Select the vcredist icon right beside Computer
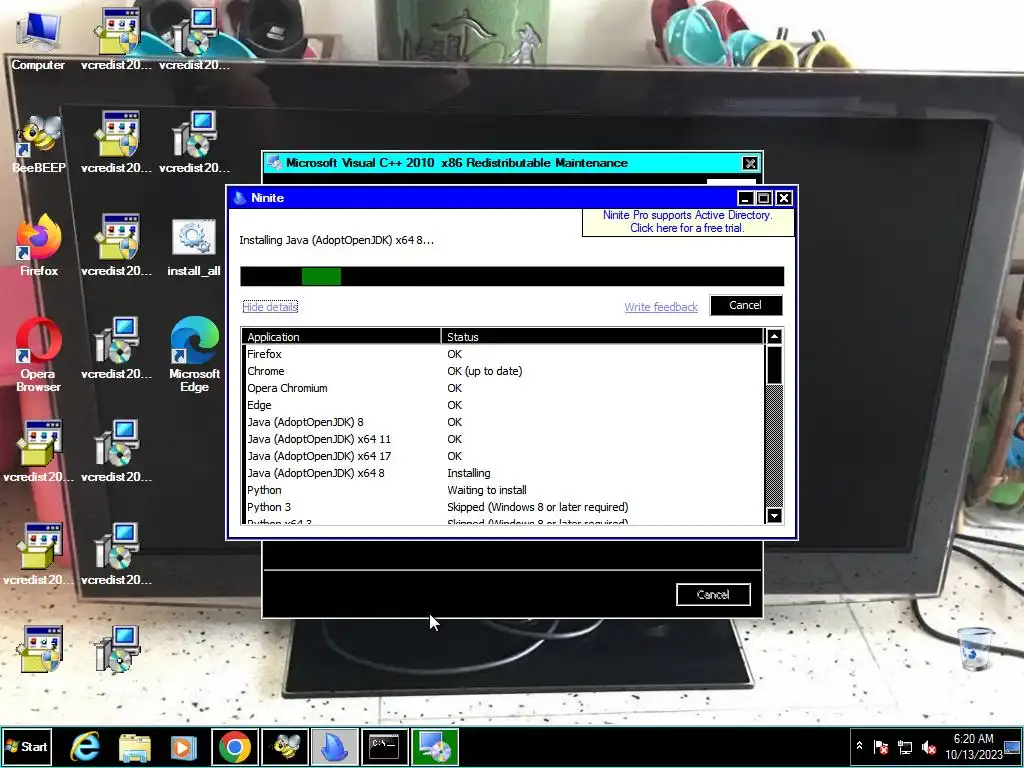Screen dimensions: 1024x768 116,40
